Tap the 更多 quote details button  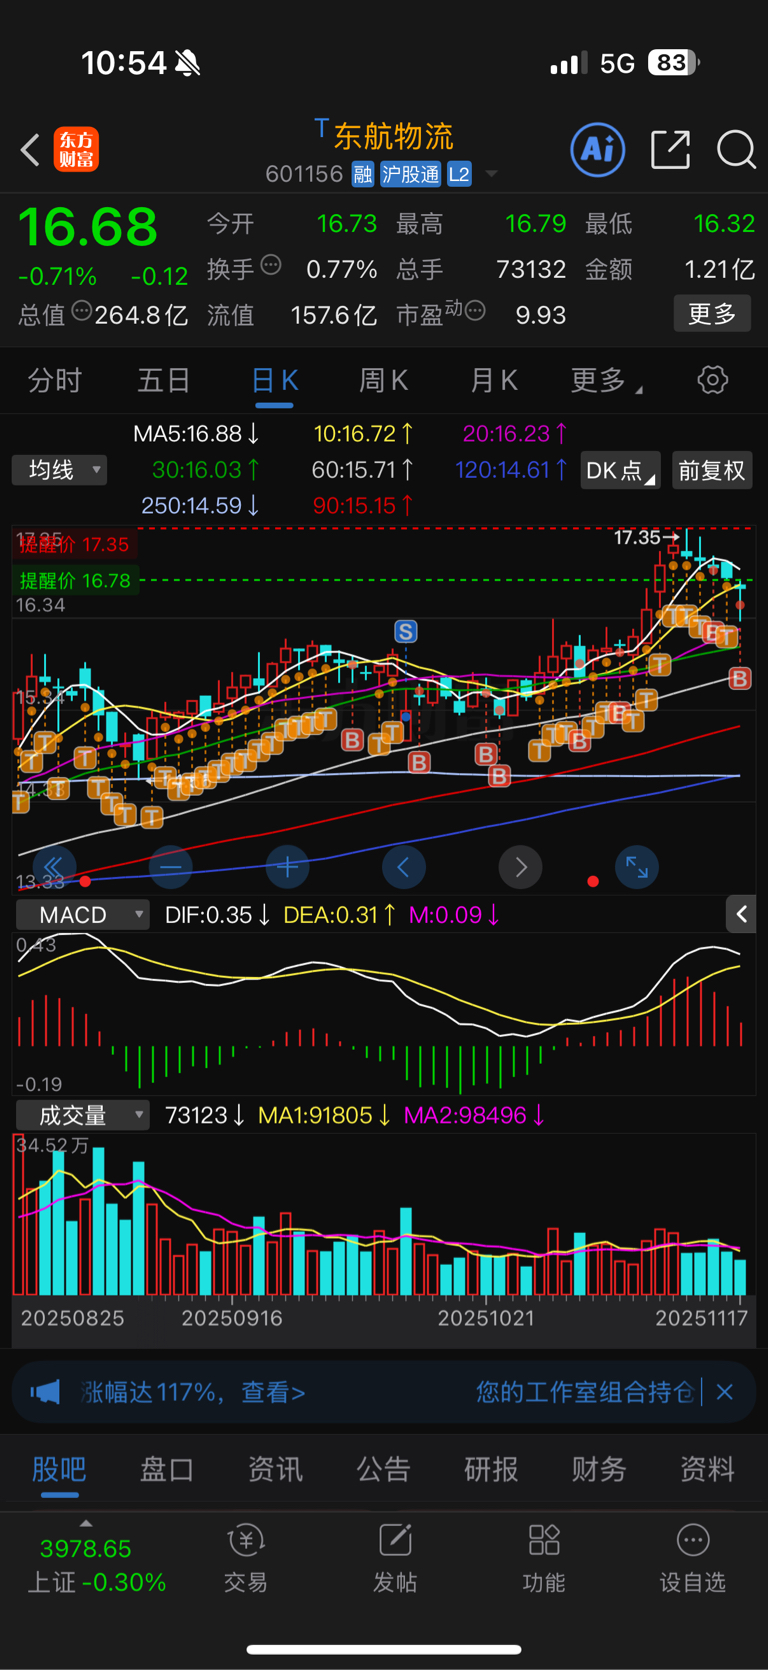pyautogui.click(x=712, y=314)
